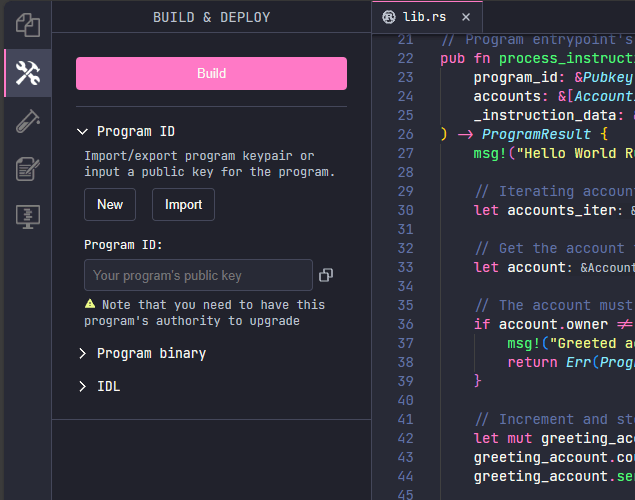Click the BUILD & DEPLOY panel header
635x500 pixels.
211,17
